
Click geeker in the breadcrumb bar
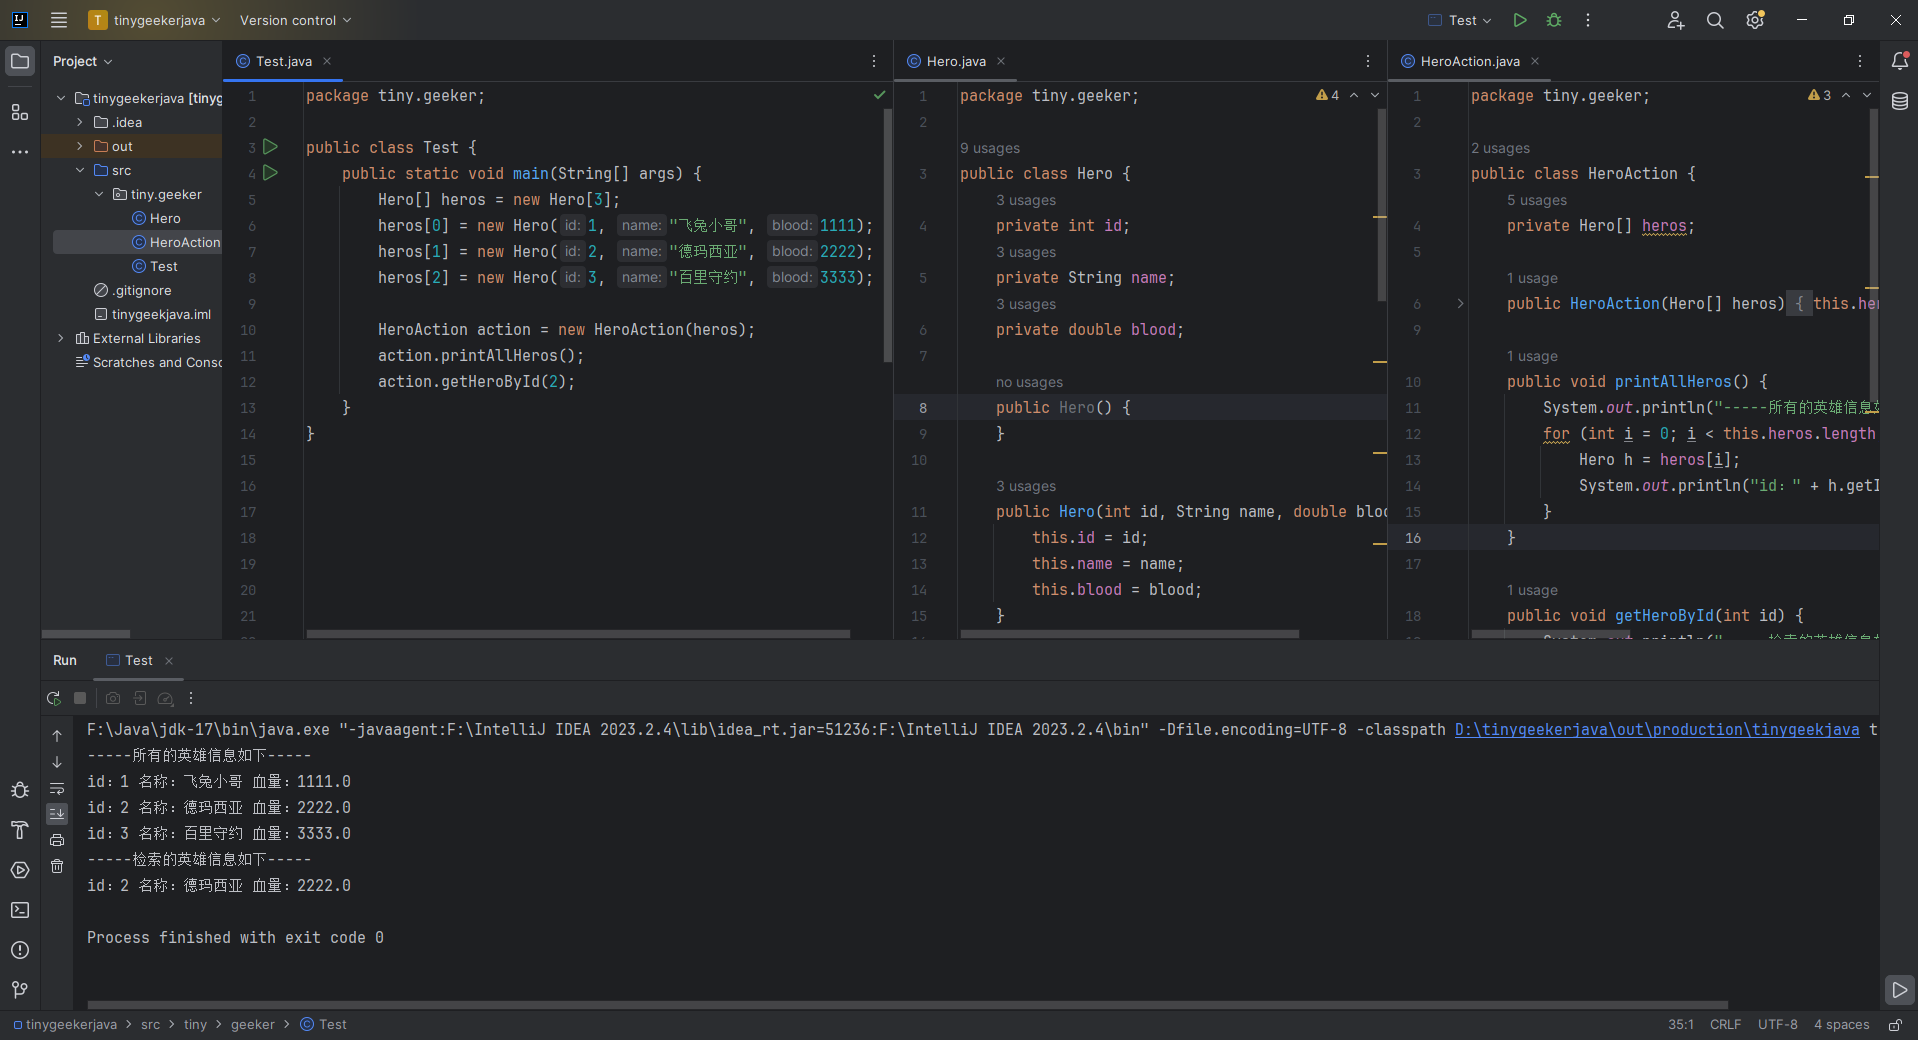click(x=252, y=1025)
